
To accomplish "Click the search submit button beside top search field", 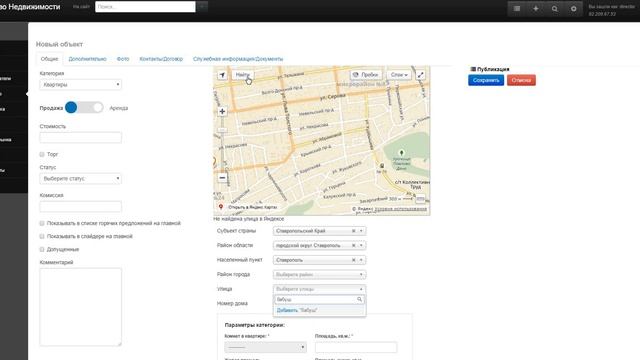I will point(202,7).
